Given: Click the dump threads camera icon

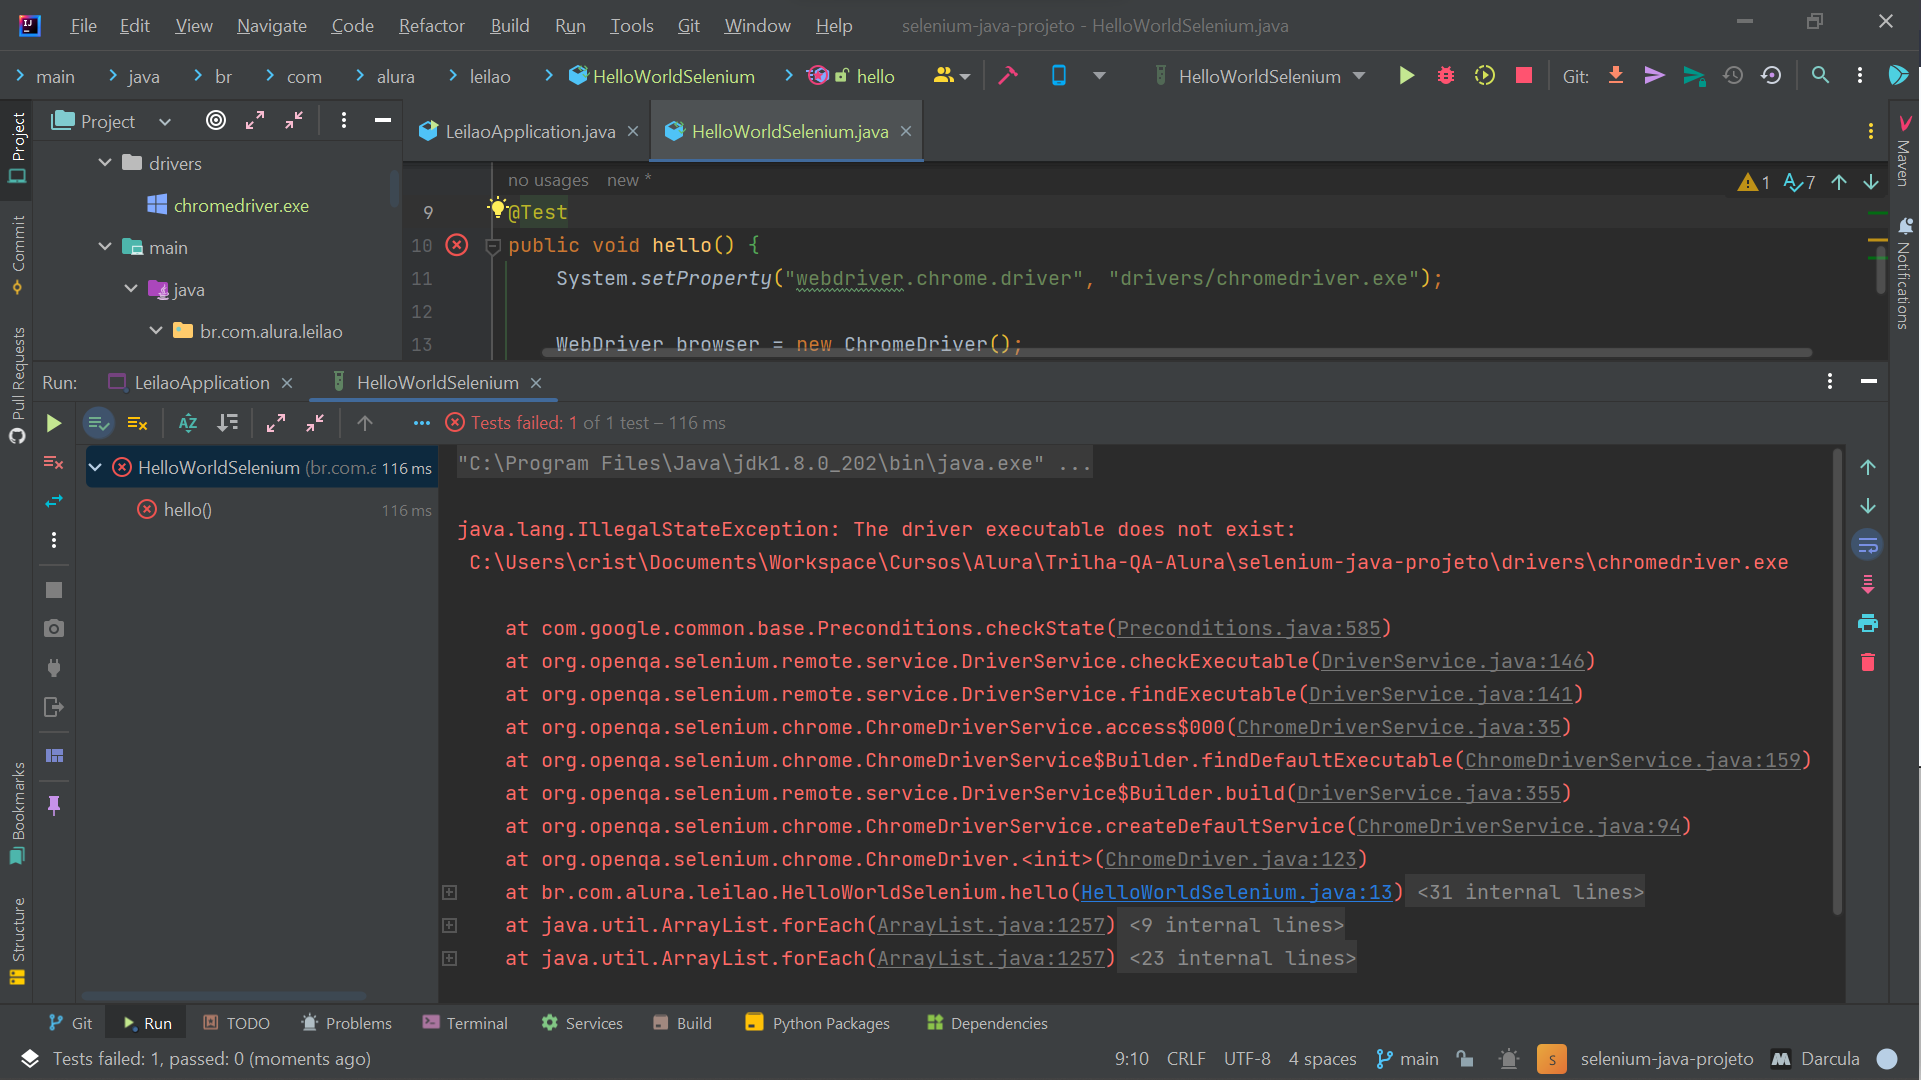Looking at the screenshot, I should click(x=54, y=628).
